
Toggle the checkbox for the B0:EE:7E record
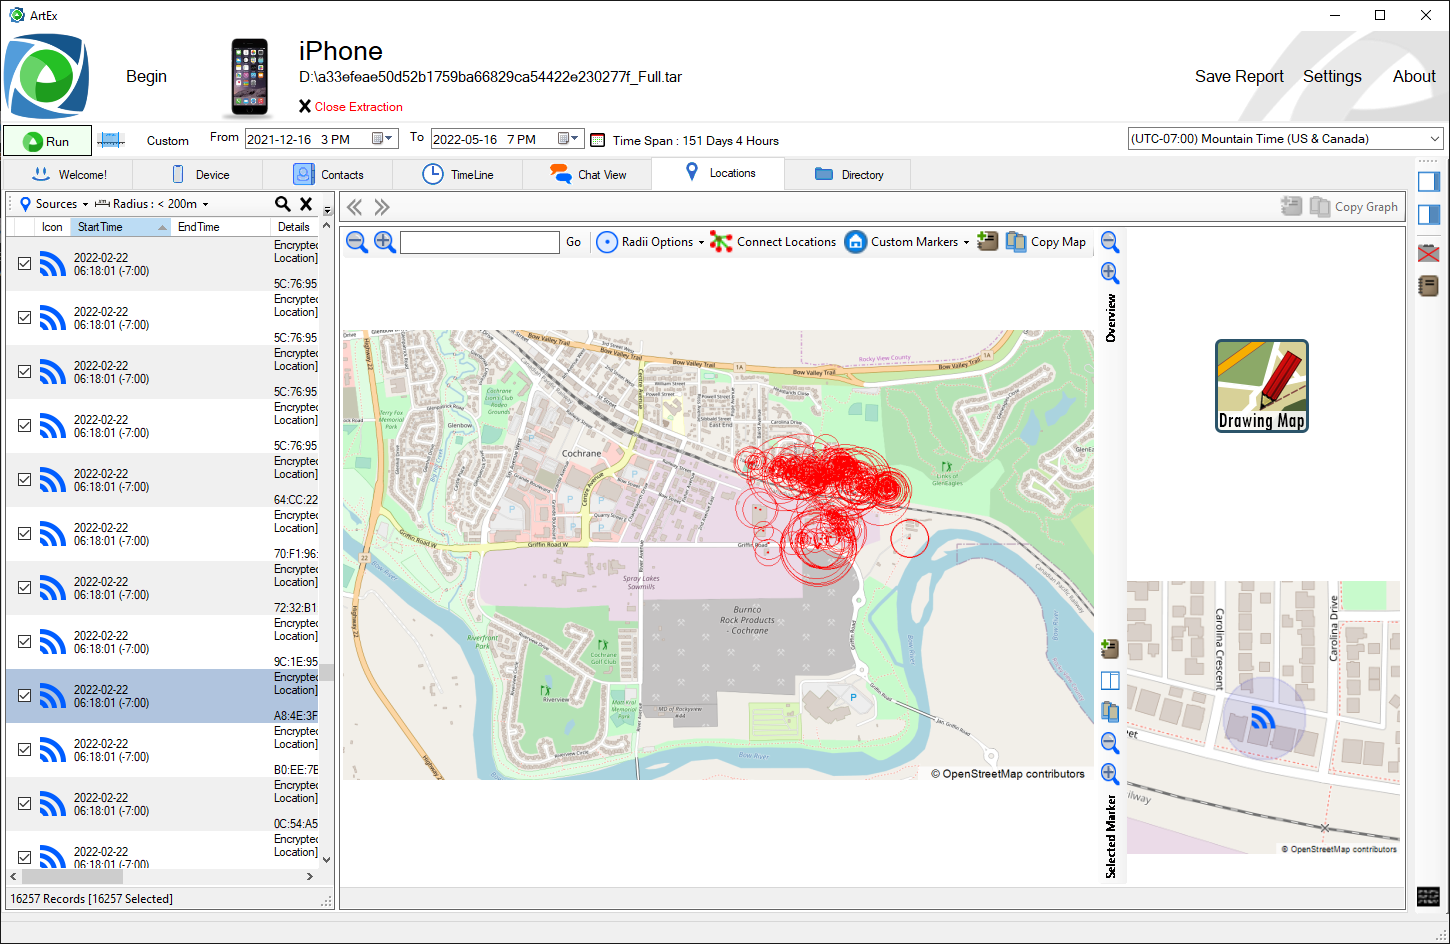25,750
